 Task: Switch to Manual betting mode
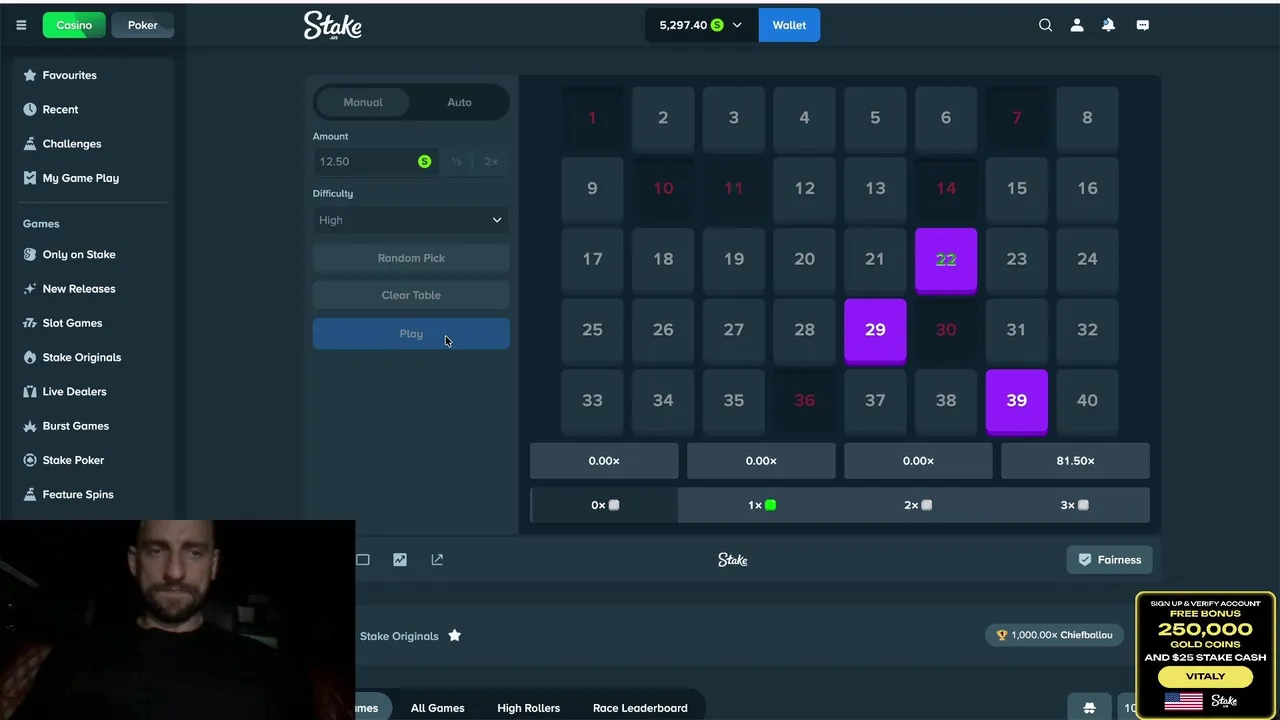(x=363, y=102)
